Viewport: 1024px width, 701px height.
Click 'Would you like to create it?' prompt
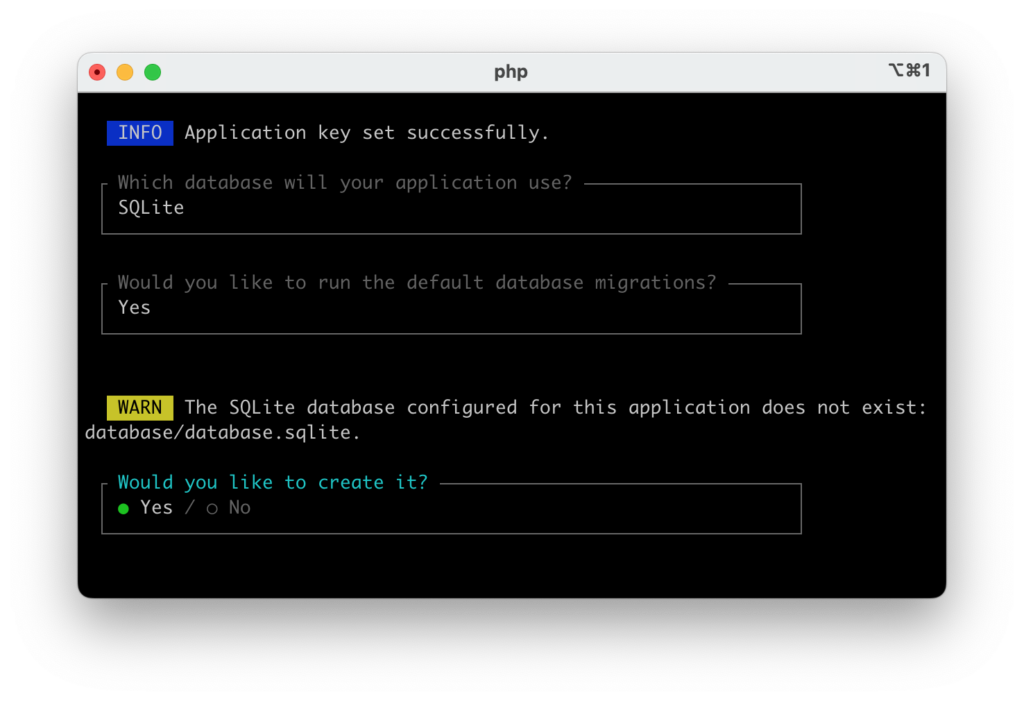(272, 482)
